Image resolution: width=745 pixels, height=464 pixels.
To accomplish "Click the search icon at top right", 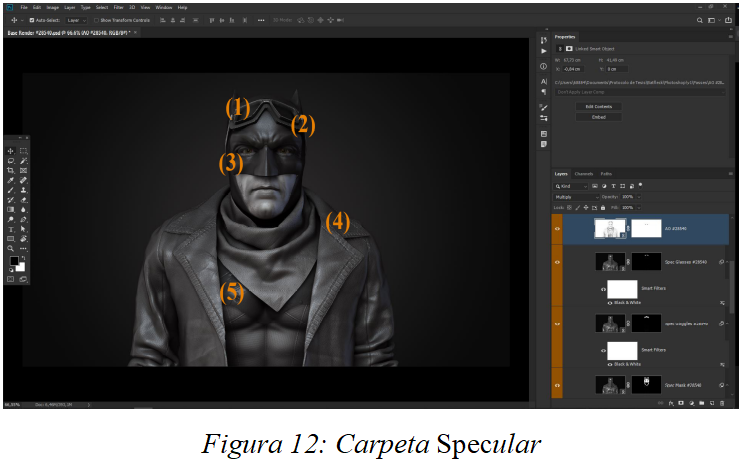I will tap(699, 19).
